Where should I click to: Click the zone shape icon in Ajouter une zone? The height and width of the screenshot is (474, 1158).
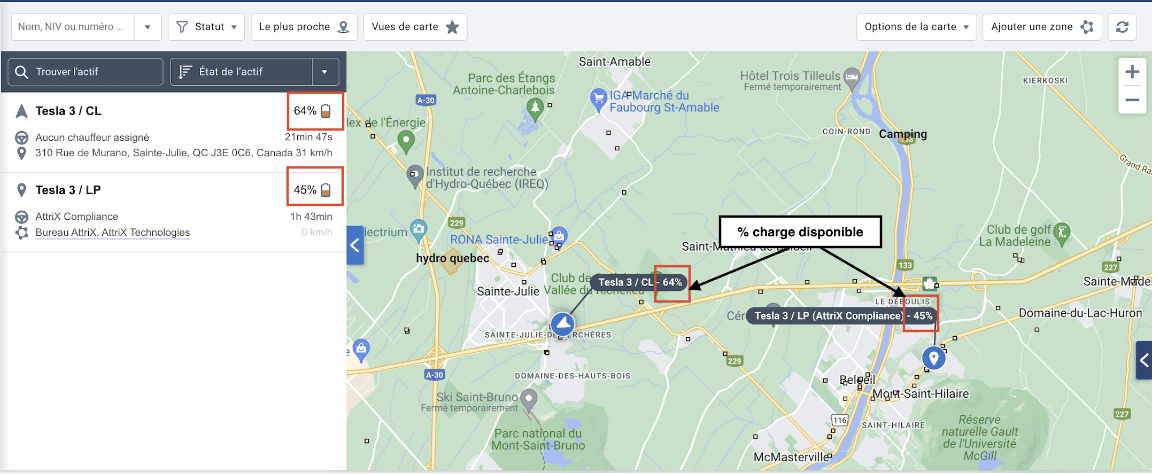(x=1087, y=27)
